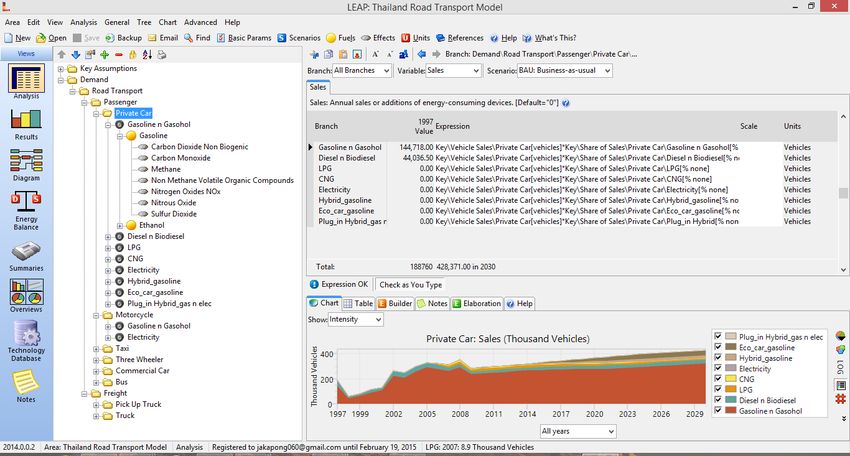Click the Scenarios toolbar button
Screen dimensions: 850x456
[299, 38]
